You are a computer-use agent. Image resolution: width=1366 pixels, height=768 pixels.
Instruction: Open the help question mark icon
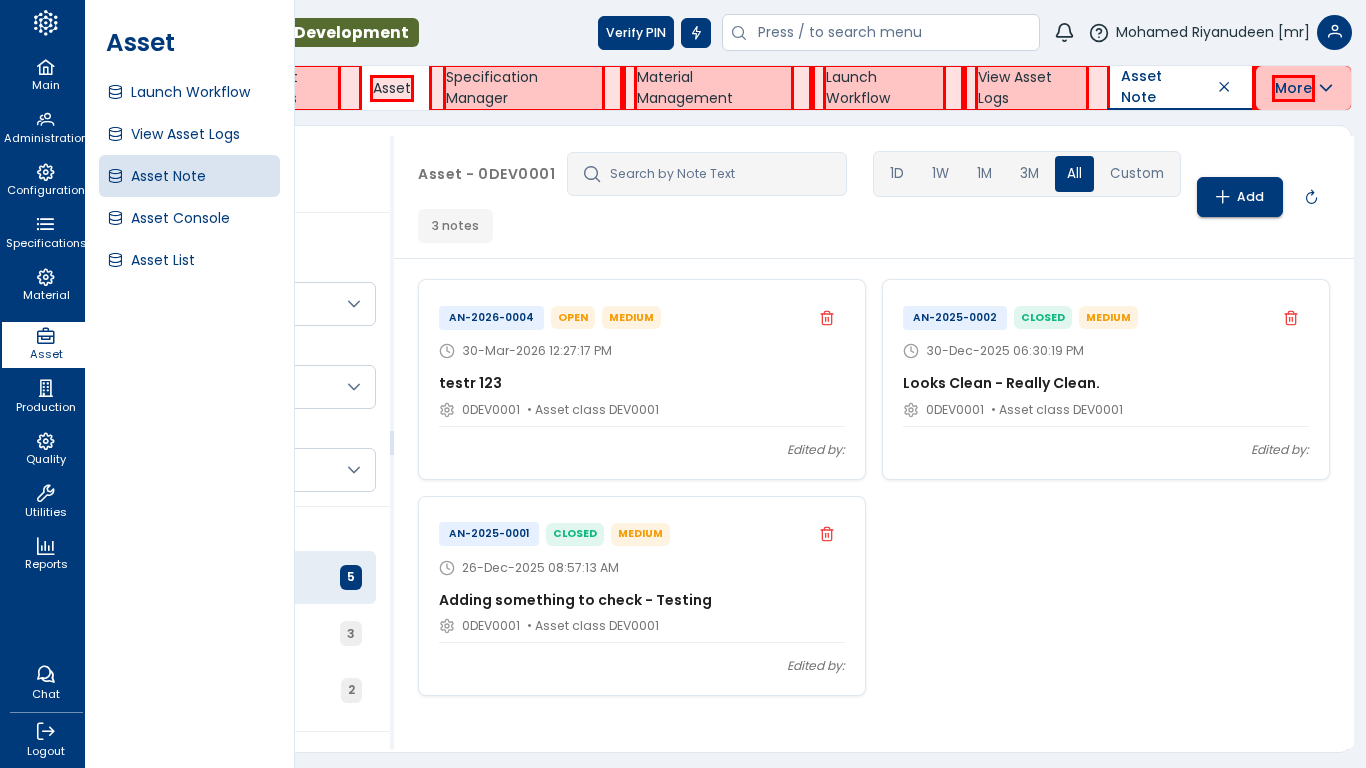tap(1098, 33)
